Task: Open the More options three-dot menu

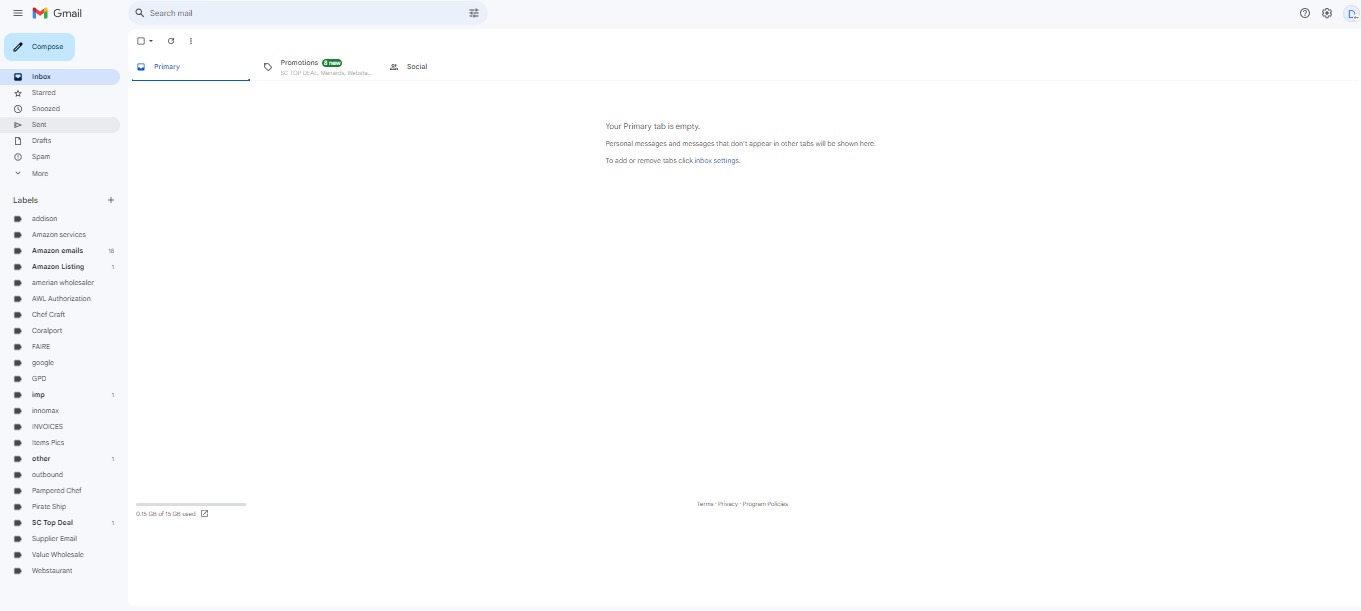Action: click(191, 41)
